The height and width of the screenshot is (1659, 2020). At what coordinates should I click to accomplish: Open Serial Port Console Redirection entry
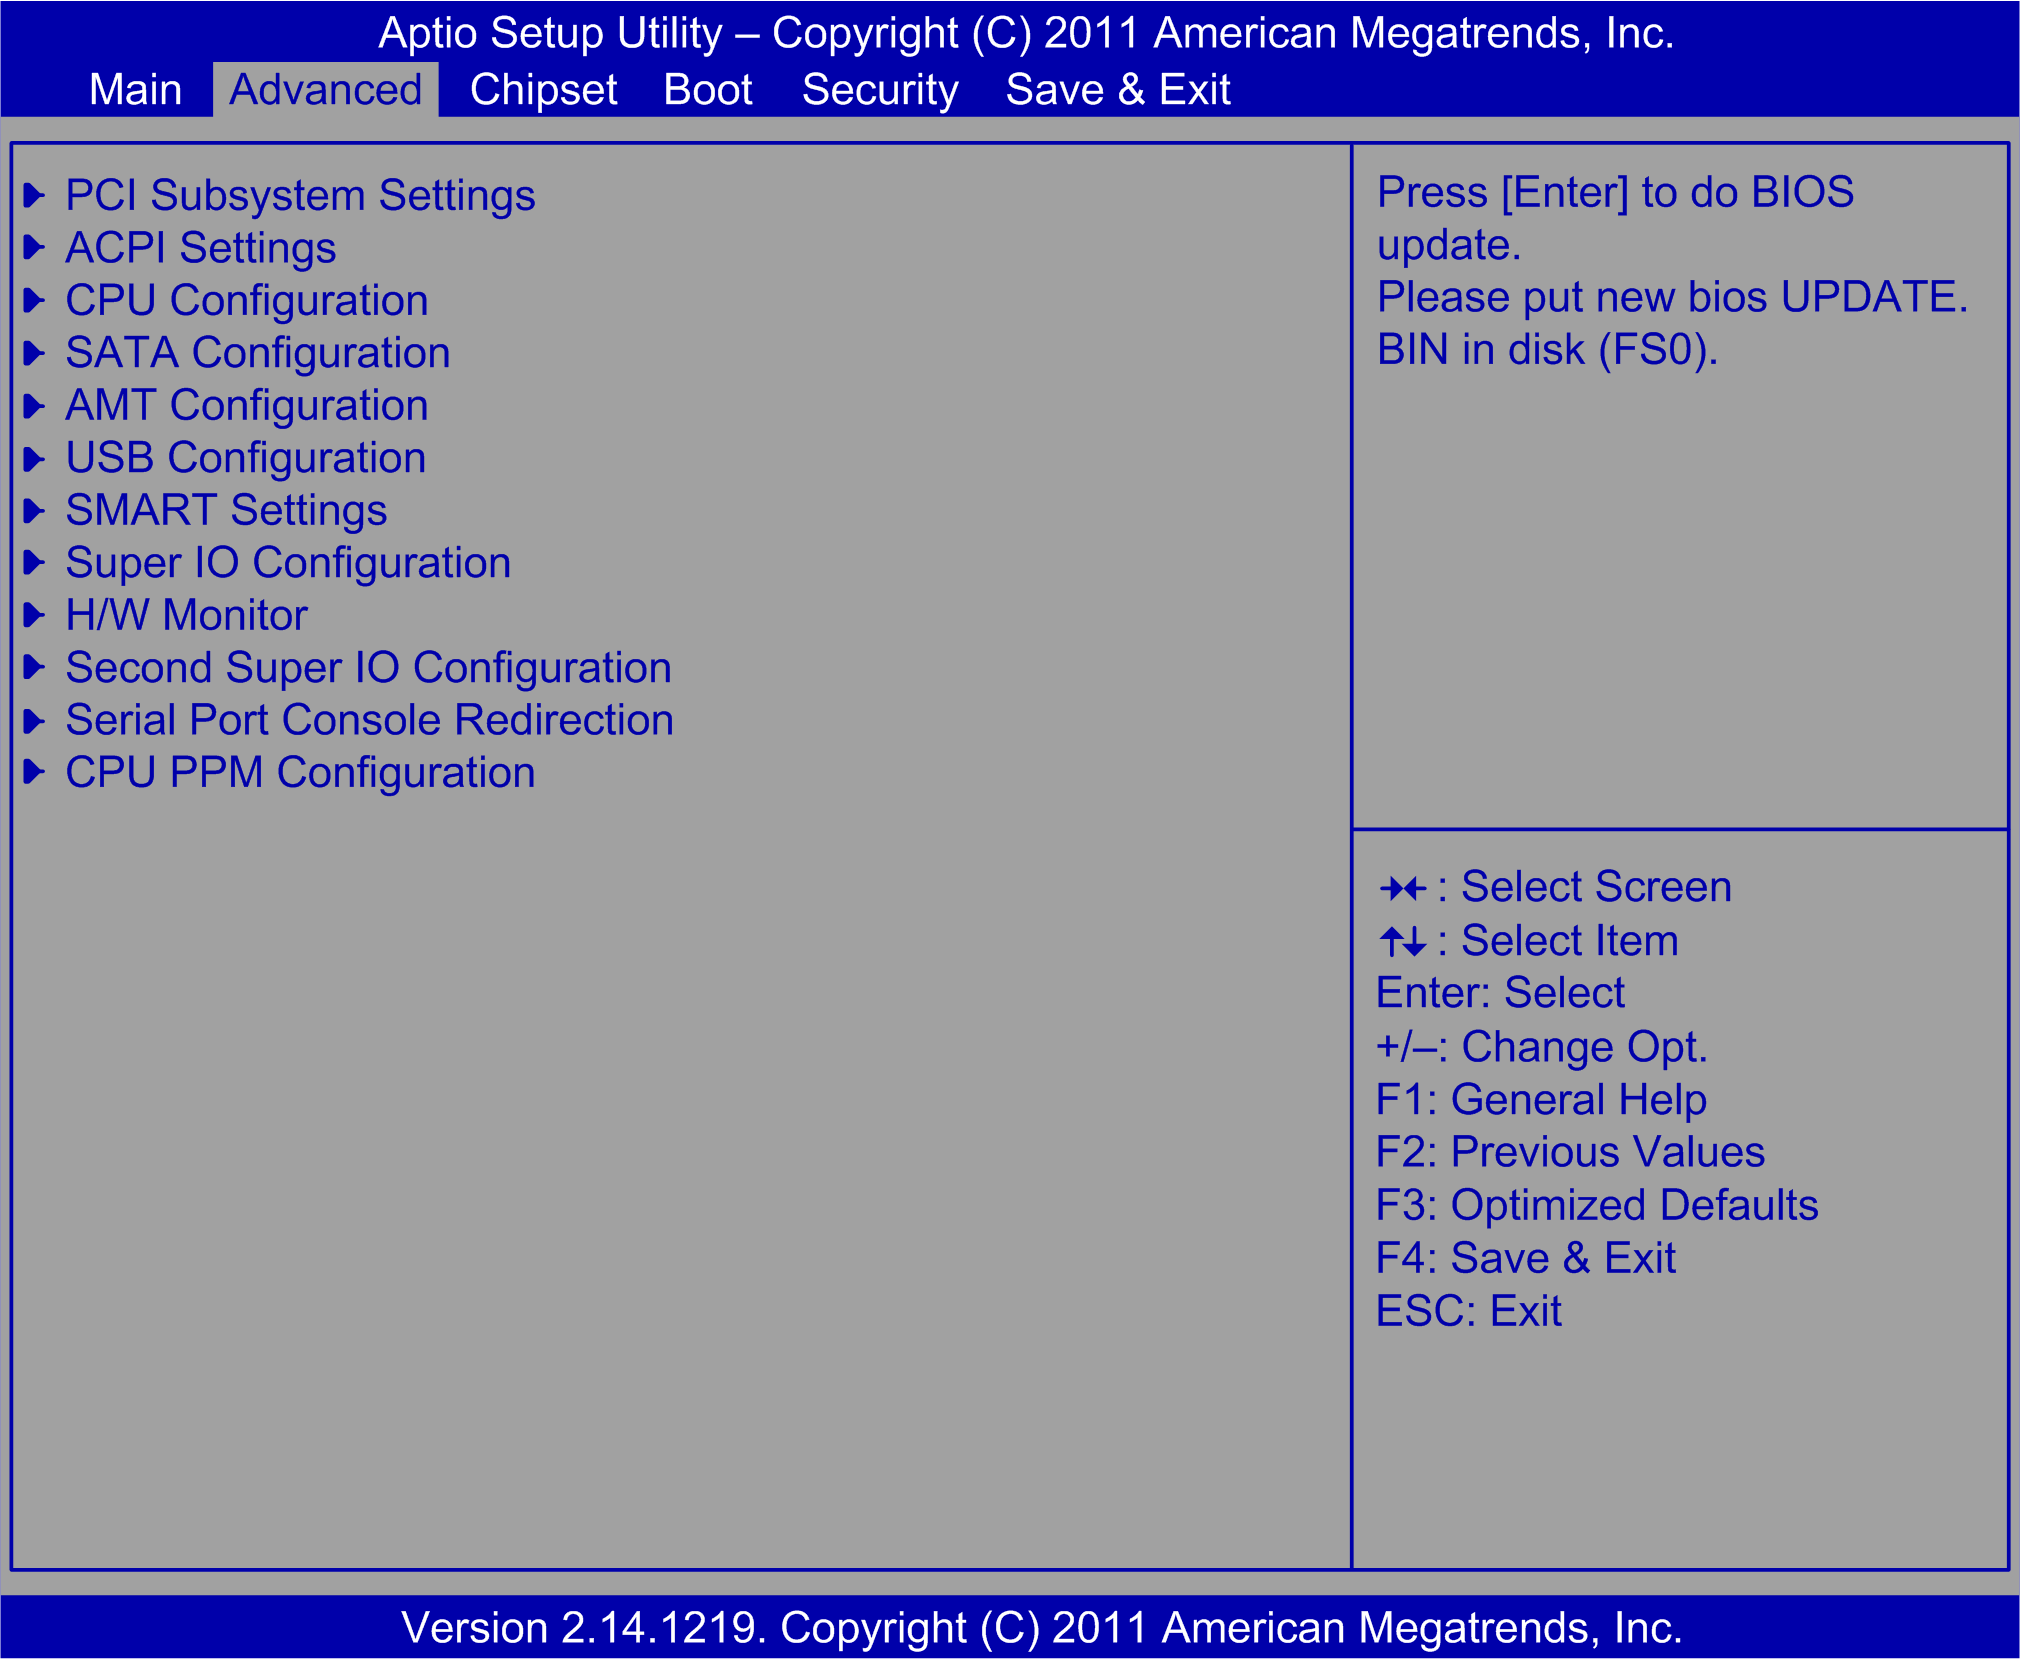tap(369, 720)
